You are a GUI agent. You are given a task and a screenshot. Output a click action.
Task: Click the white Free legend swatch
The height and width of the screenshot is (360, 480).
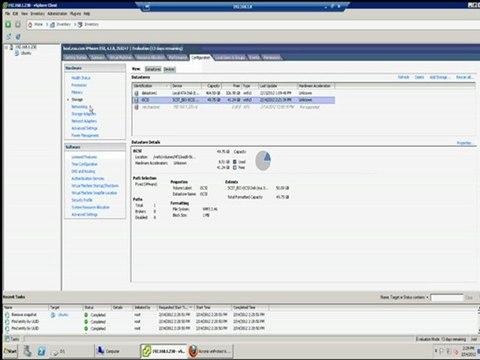pos(235,167)
